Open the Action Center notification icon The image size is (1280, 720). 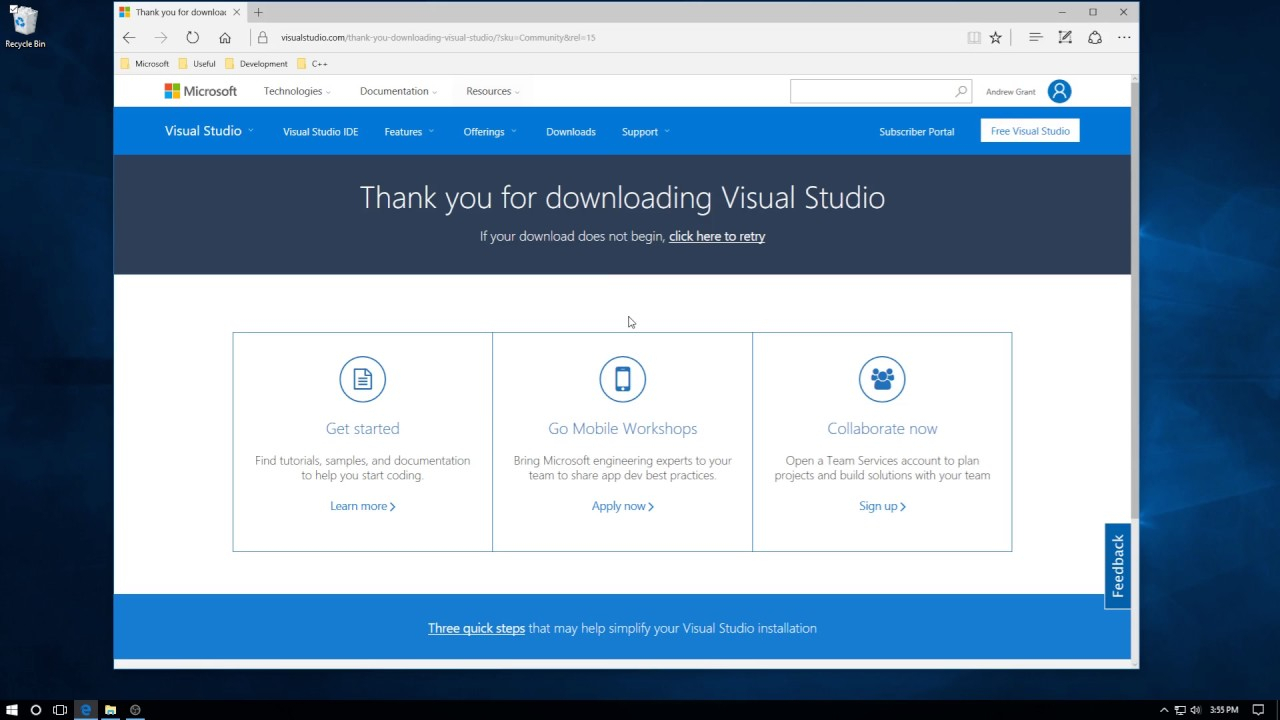point(1258,710)
